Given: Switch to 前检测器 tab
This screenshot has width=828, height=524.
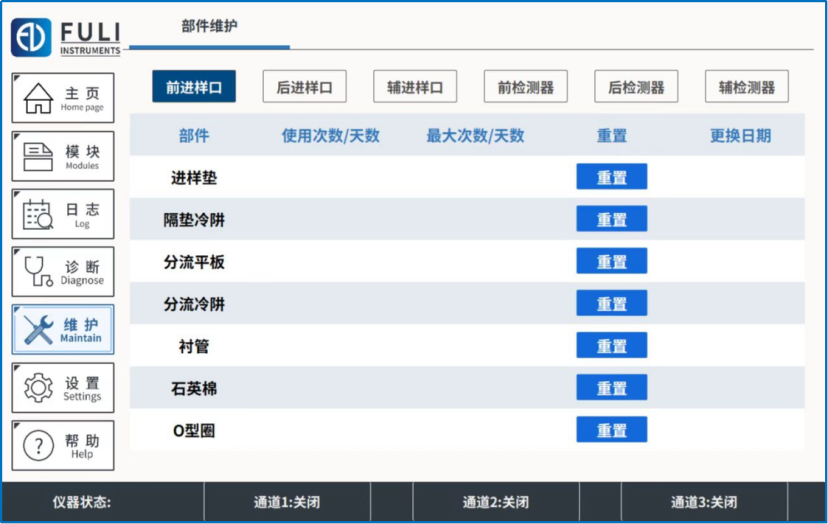Looking at the screenshot, I should 525,87.
